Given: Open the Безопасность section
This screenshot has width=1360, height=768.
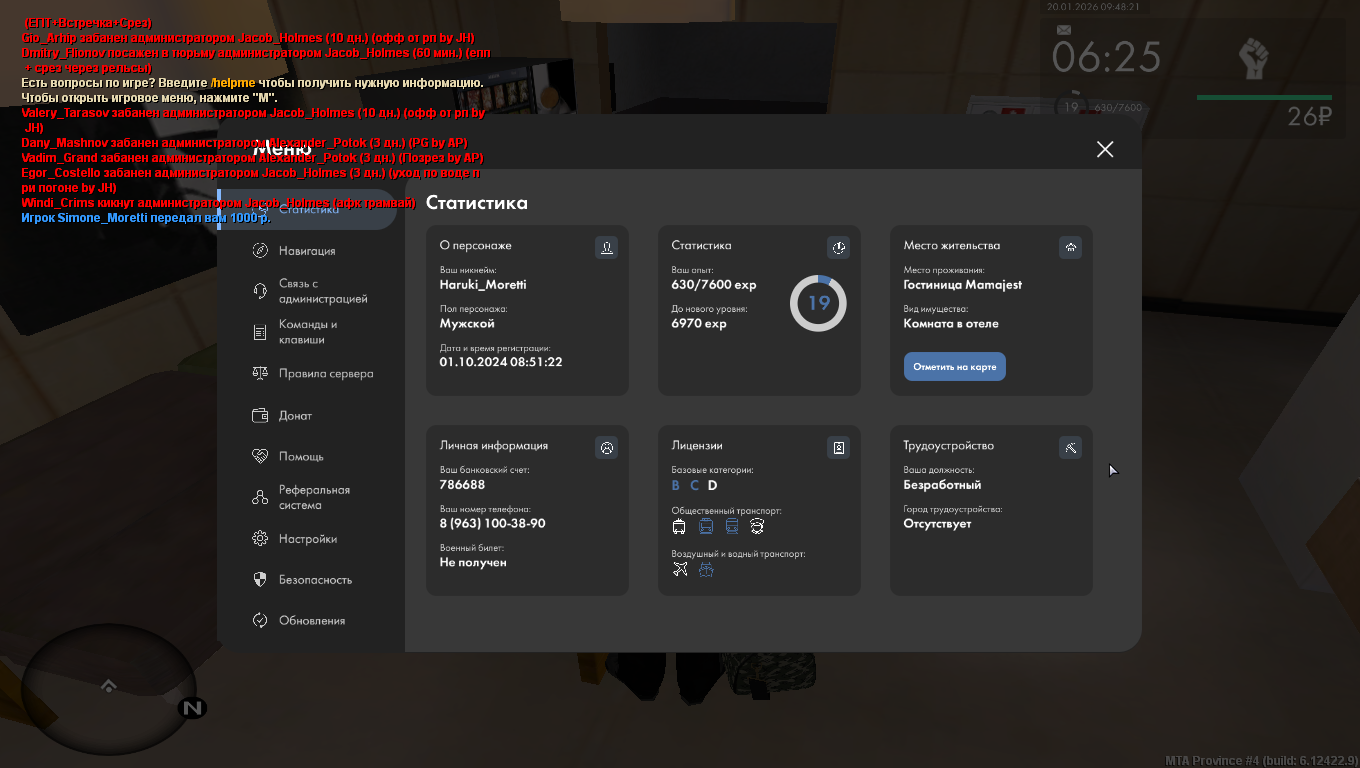Looking at the screenshot, I should [315, 580].
